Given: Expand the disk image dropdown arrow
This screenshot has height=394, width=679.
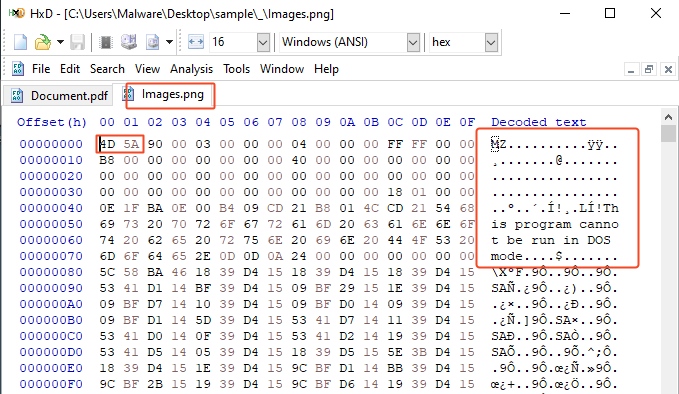Looking at the screenshot, I should [169, 42].
